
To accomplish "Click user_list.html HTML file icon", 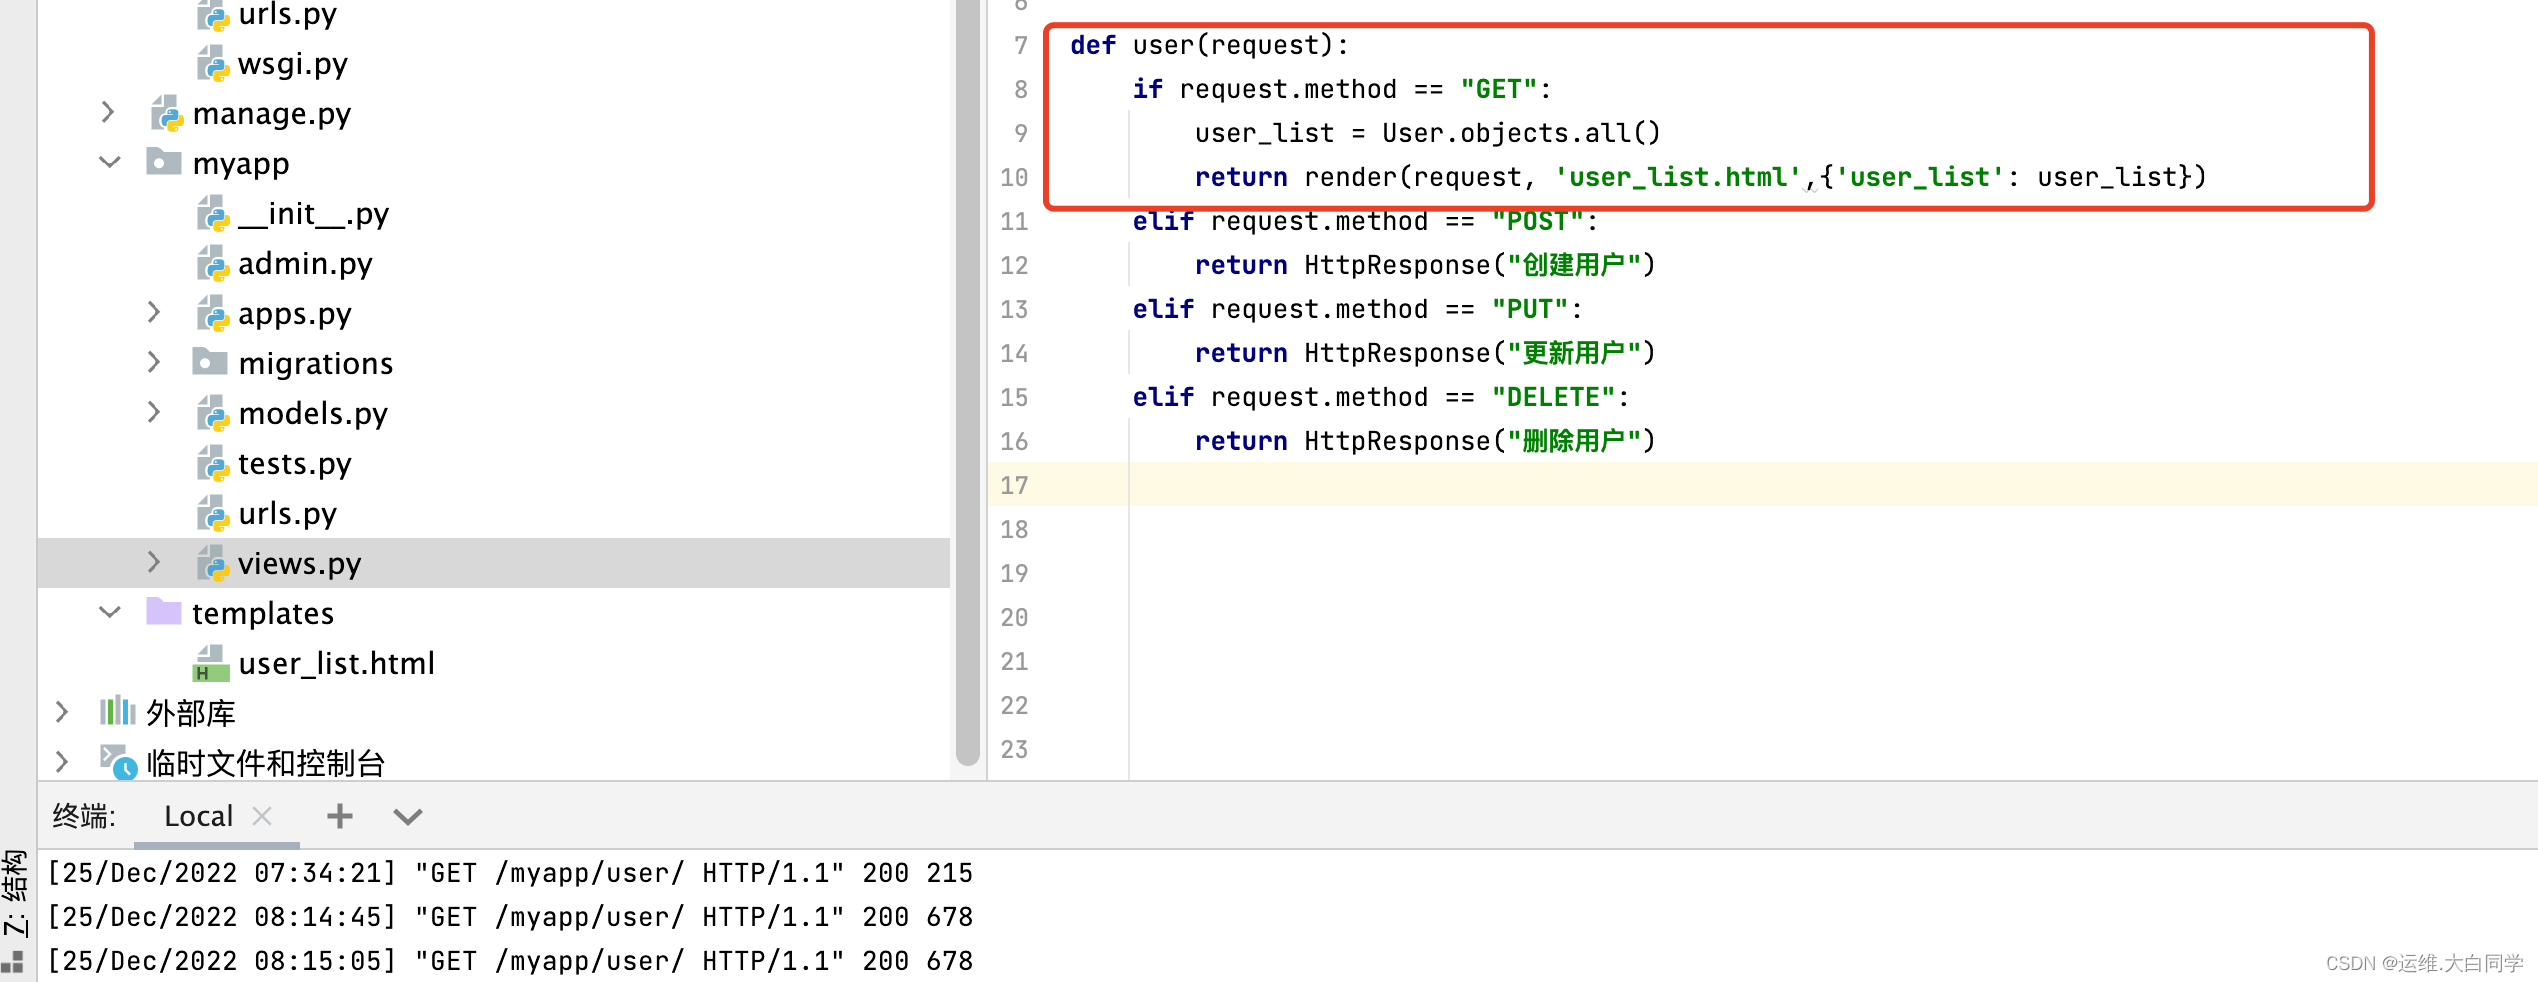I will click(x=211, y=664).
